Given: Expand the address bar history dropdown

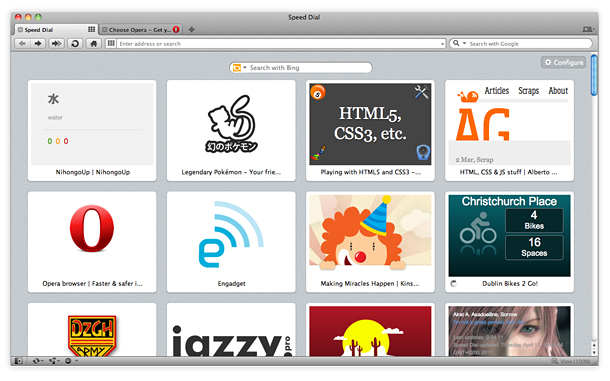Looking at the screenshot, I should pos(442,44).
